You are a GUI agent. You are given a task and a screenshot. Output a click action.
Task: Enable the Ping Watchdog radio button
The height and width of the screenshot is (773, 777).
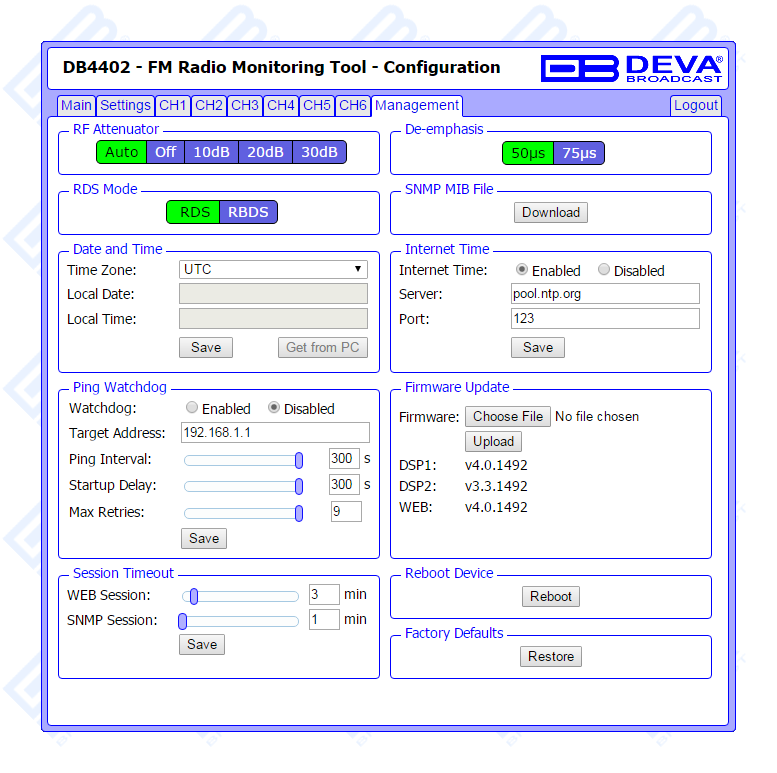click(192, 408)
